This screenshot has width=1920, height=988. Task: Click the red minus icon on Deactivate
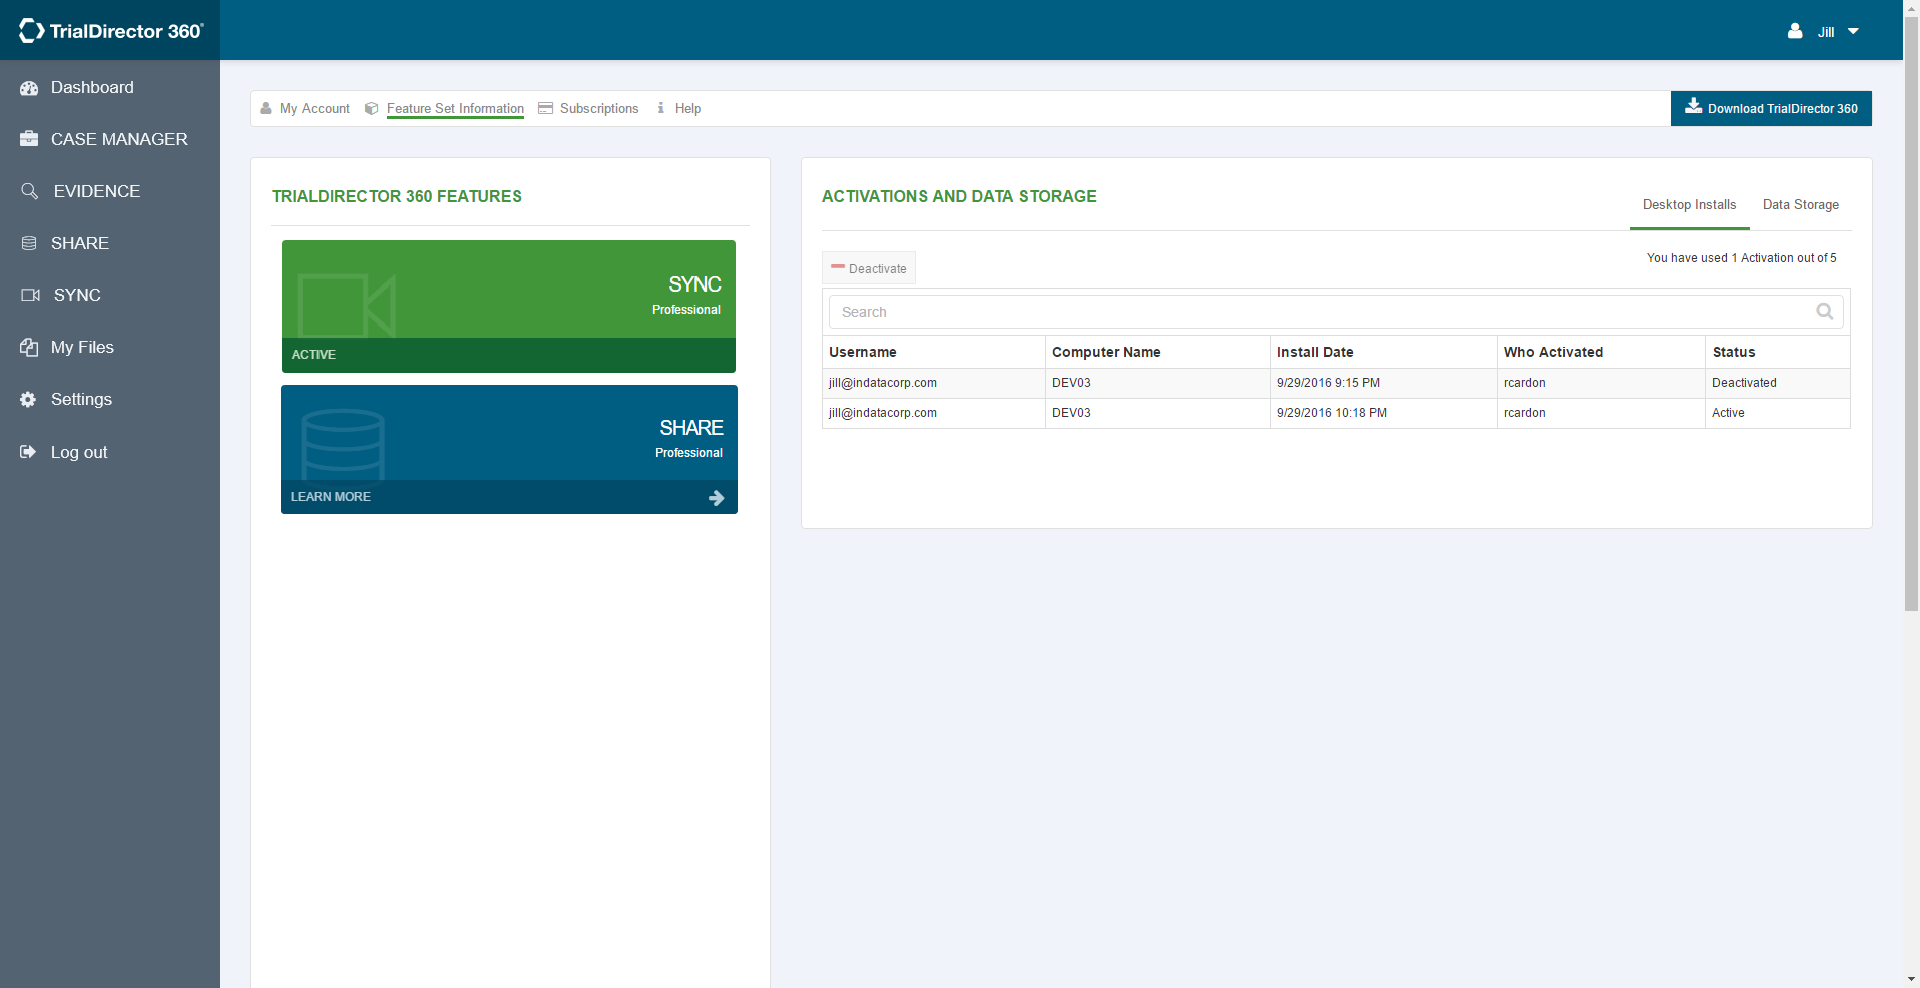point(838,267)
